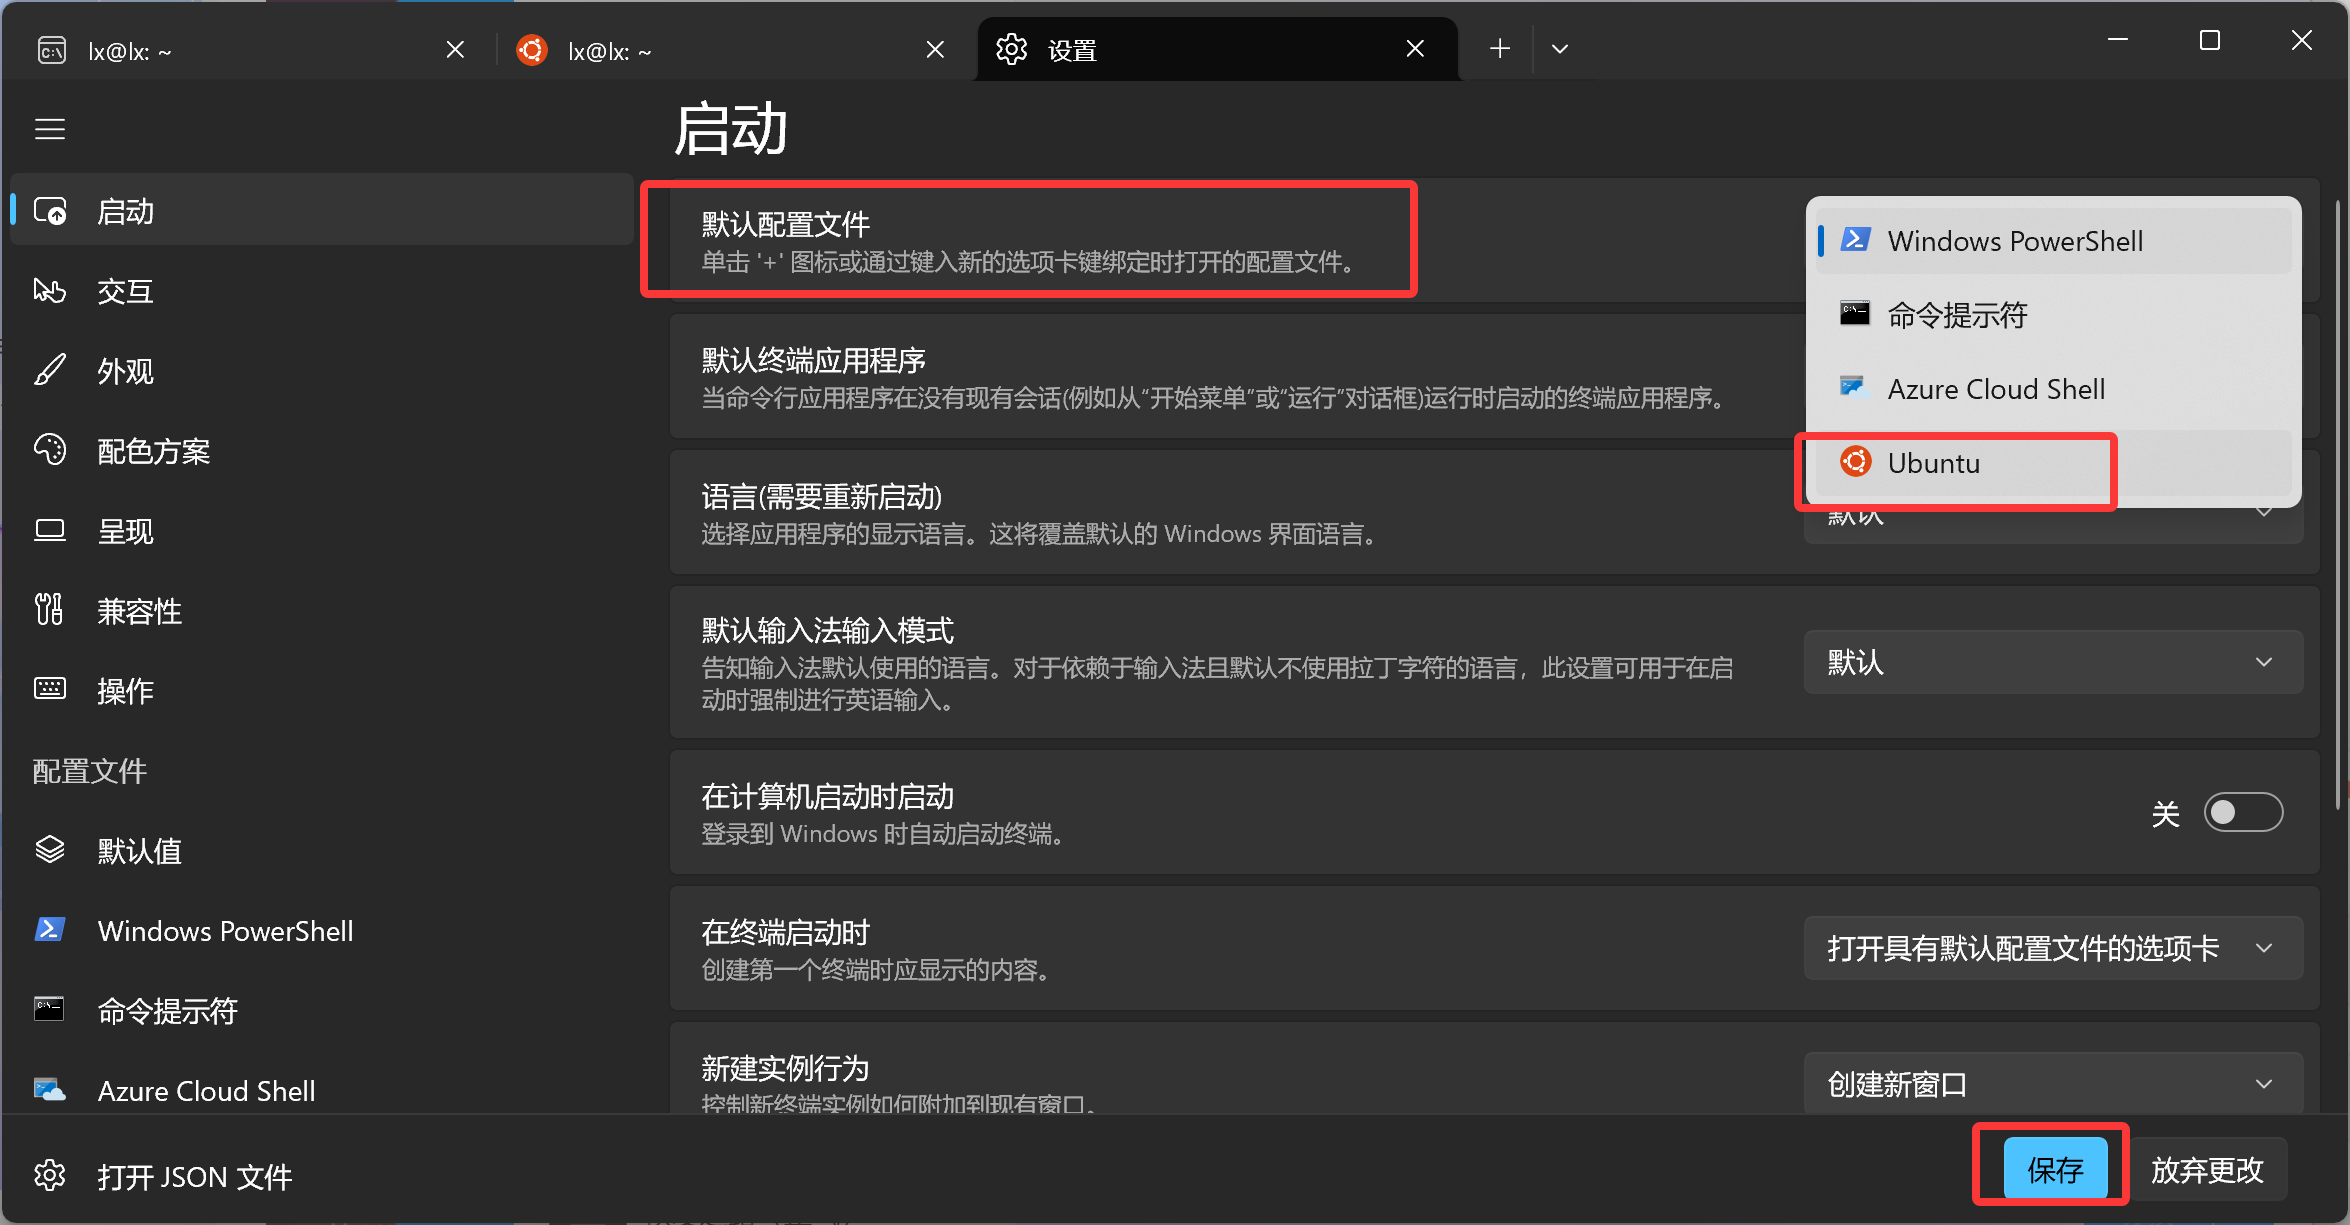
Task: Toggle the 在计算机启动时启动 switch
Action: tap(2242, 812)
